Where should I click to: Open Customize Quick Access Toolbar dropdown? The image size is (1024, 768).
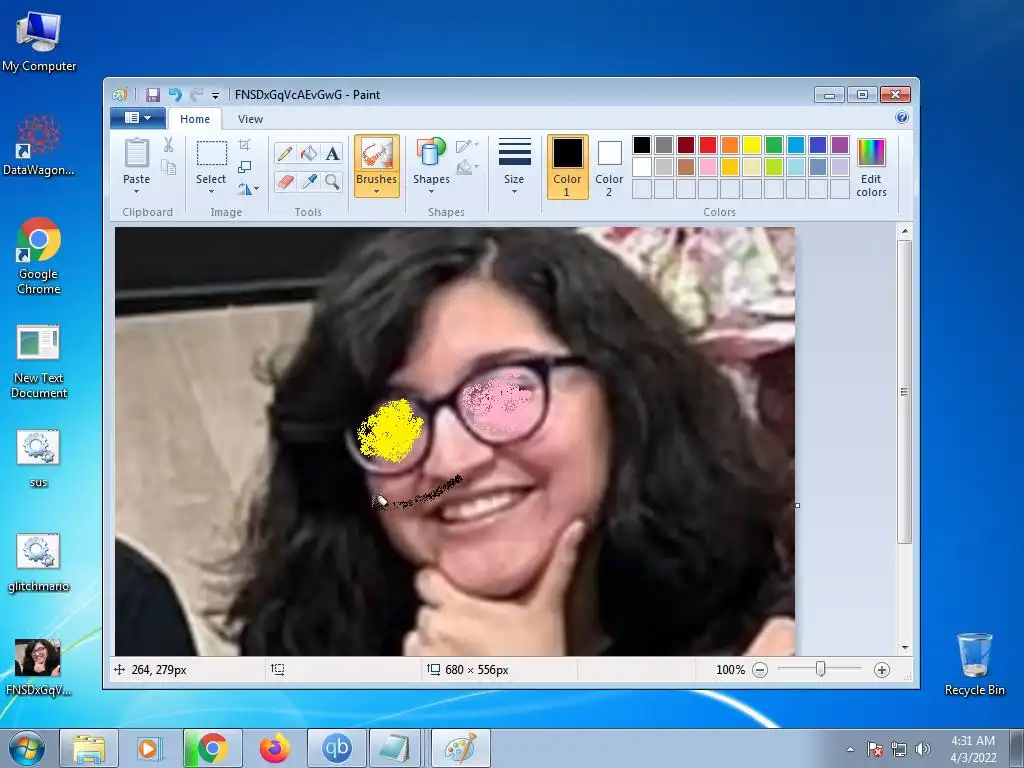216,95
